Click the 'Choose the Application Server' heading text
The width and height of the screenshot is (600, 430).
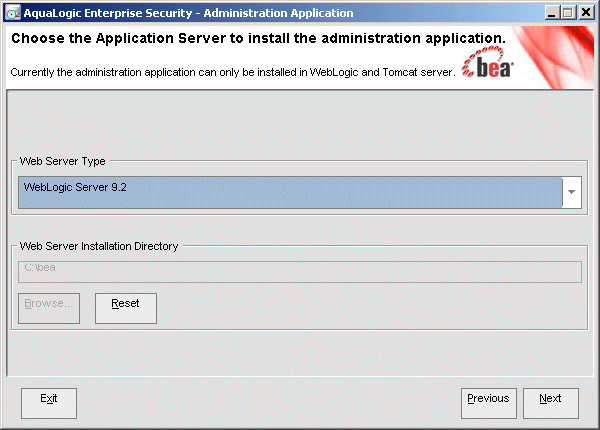[258, 38]
